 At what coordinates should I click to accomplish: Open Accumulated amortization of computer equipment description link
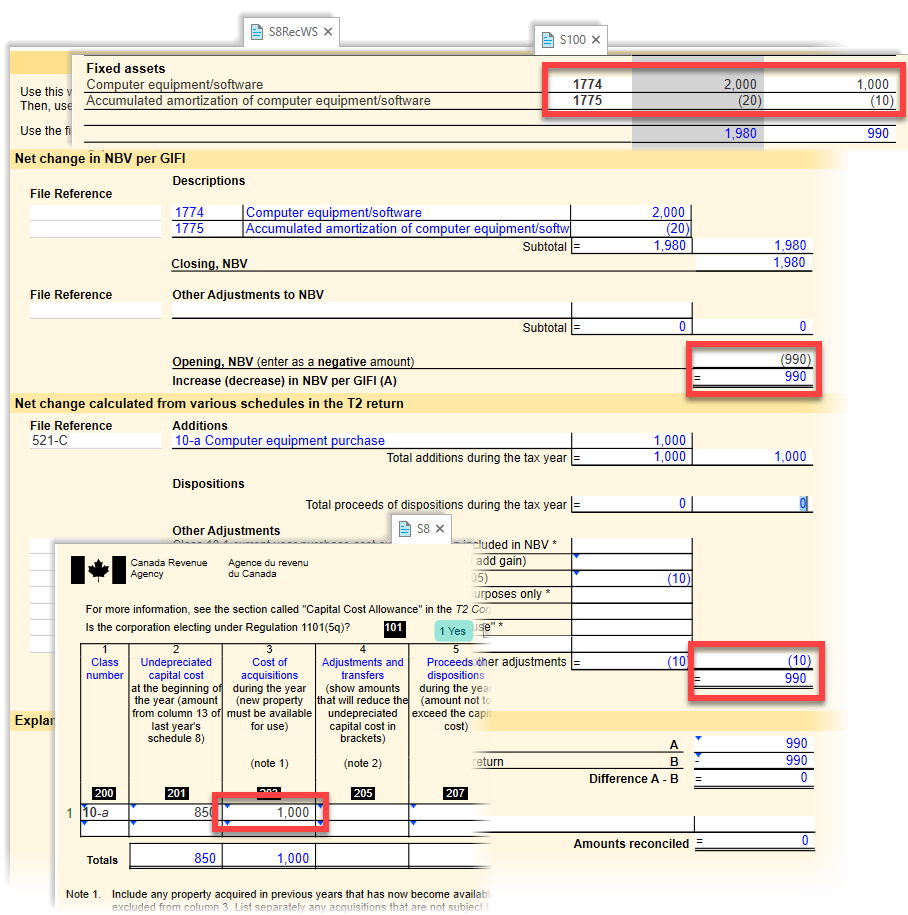(x=407, y=228)
